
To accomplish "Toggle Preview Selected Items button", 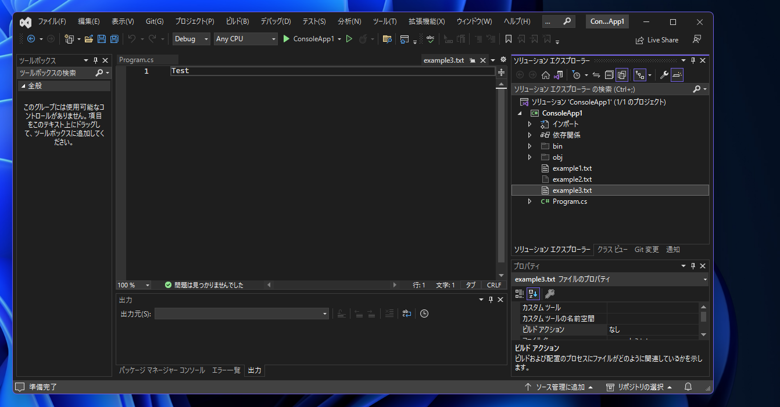I will point(677,75).
